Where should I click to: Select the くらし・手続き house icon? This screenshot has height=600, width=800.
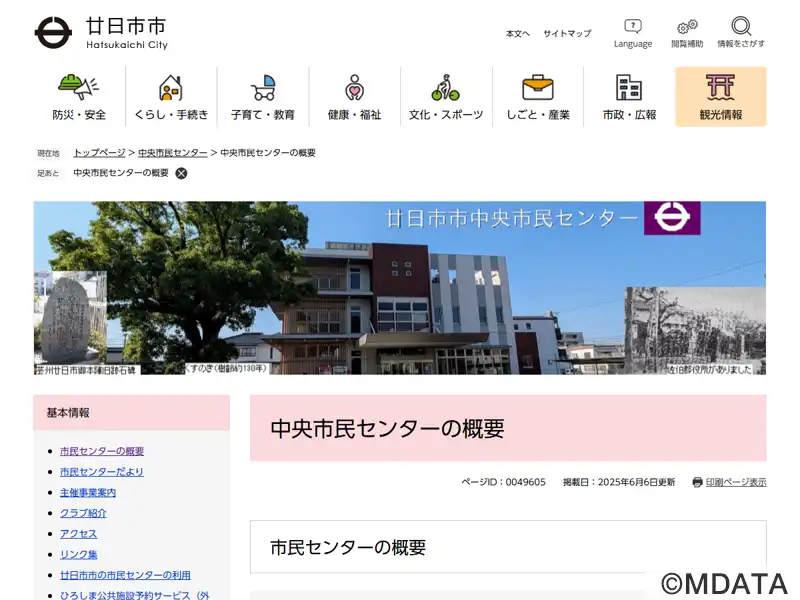click(x=171, y=87)
